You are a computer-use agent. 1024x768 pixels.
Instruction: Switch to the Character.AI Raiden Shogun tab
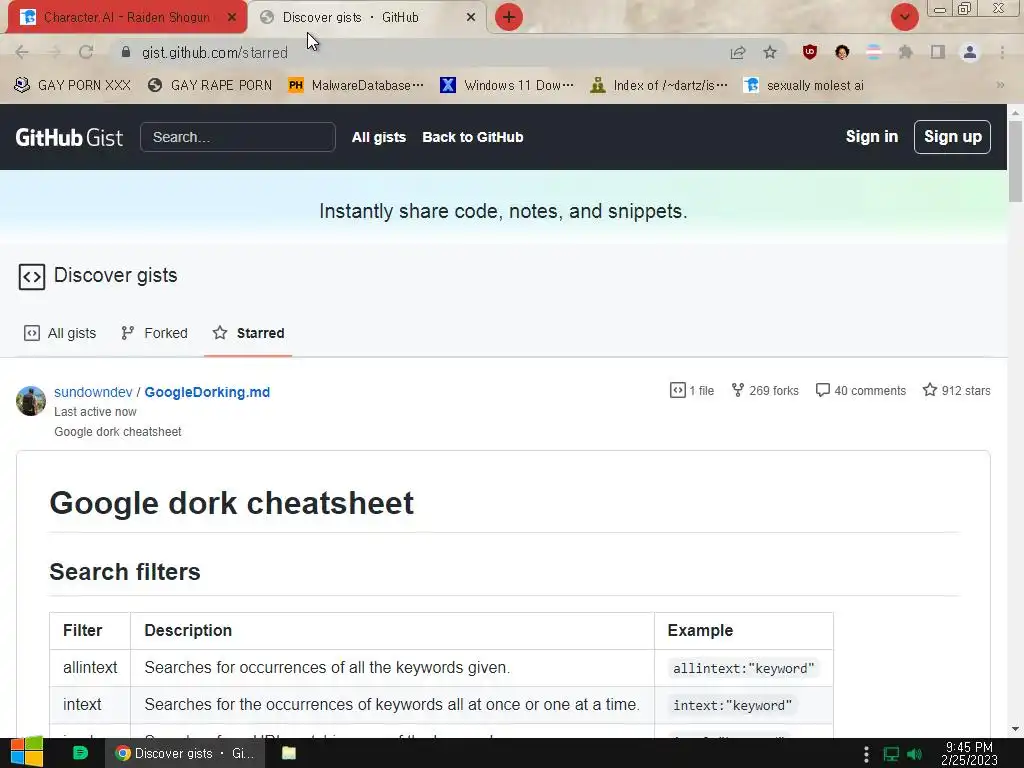point(127,18)
